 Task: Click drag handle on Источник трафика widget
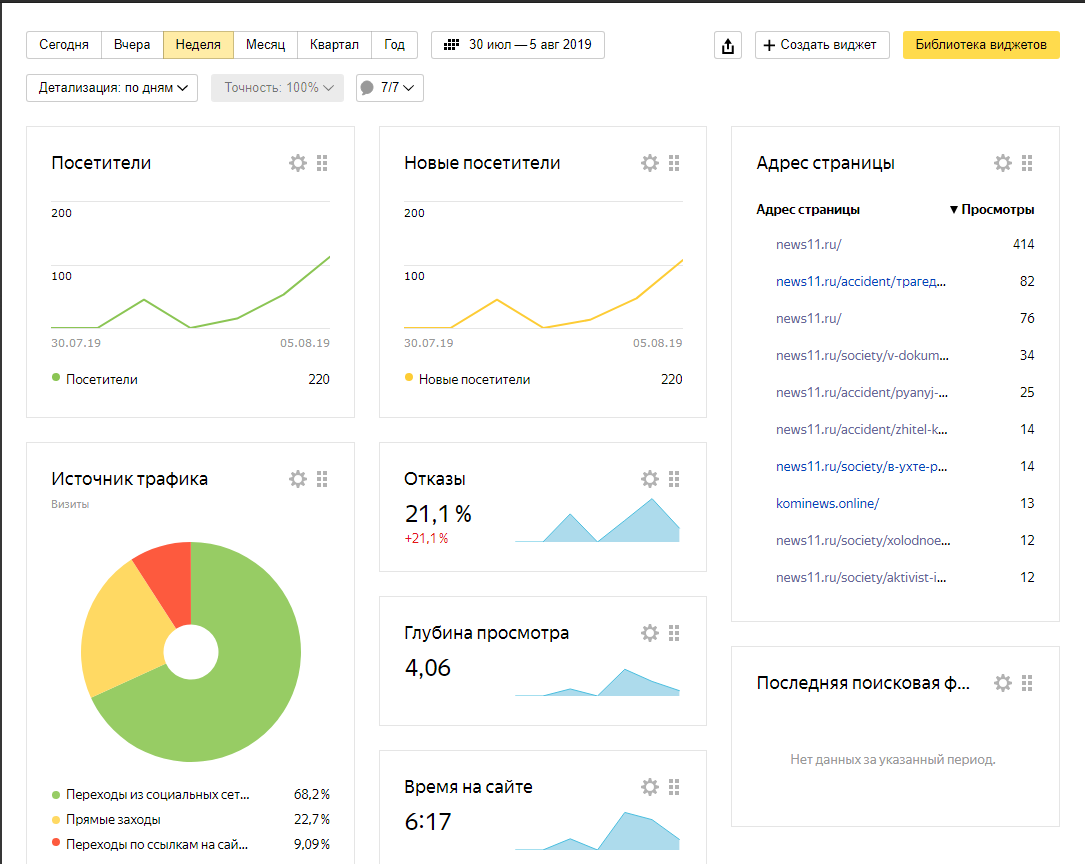(322, 479)
